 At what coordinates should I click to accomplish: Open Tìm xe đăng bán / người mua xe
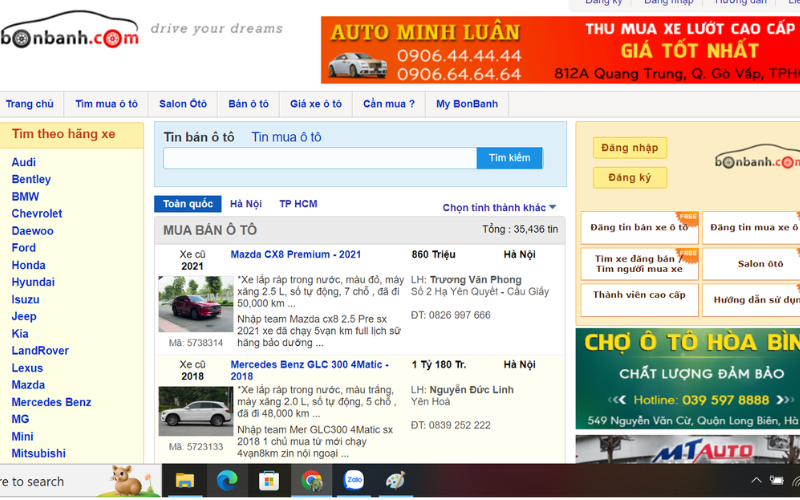pos(639,264)
